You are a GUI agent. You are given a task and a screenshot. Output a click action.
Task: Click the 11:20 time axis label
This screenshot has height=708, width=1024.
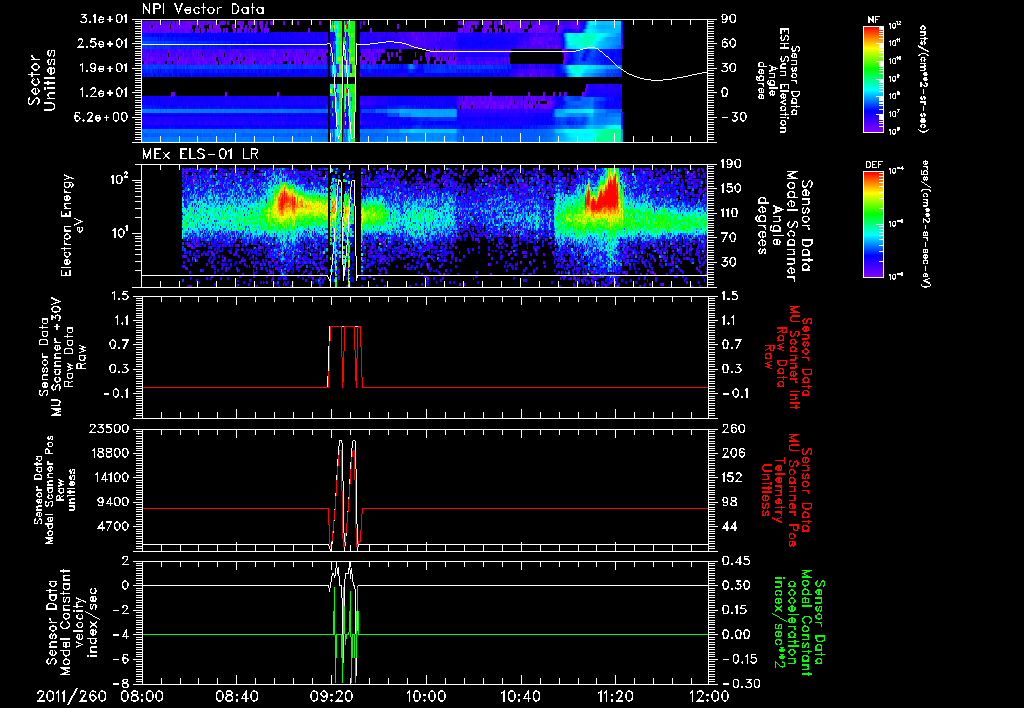click(615, 696)
